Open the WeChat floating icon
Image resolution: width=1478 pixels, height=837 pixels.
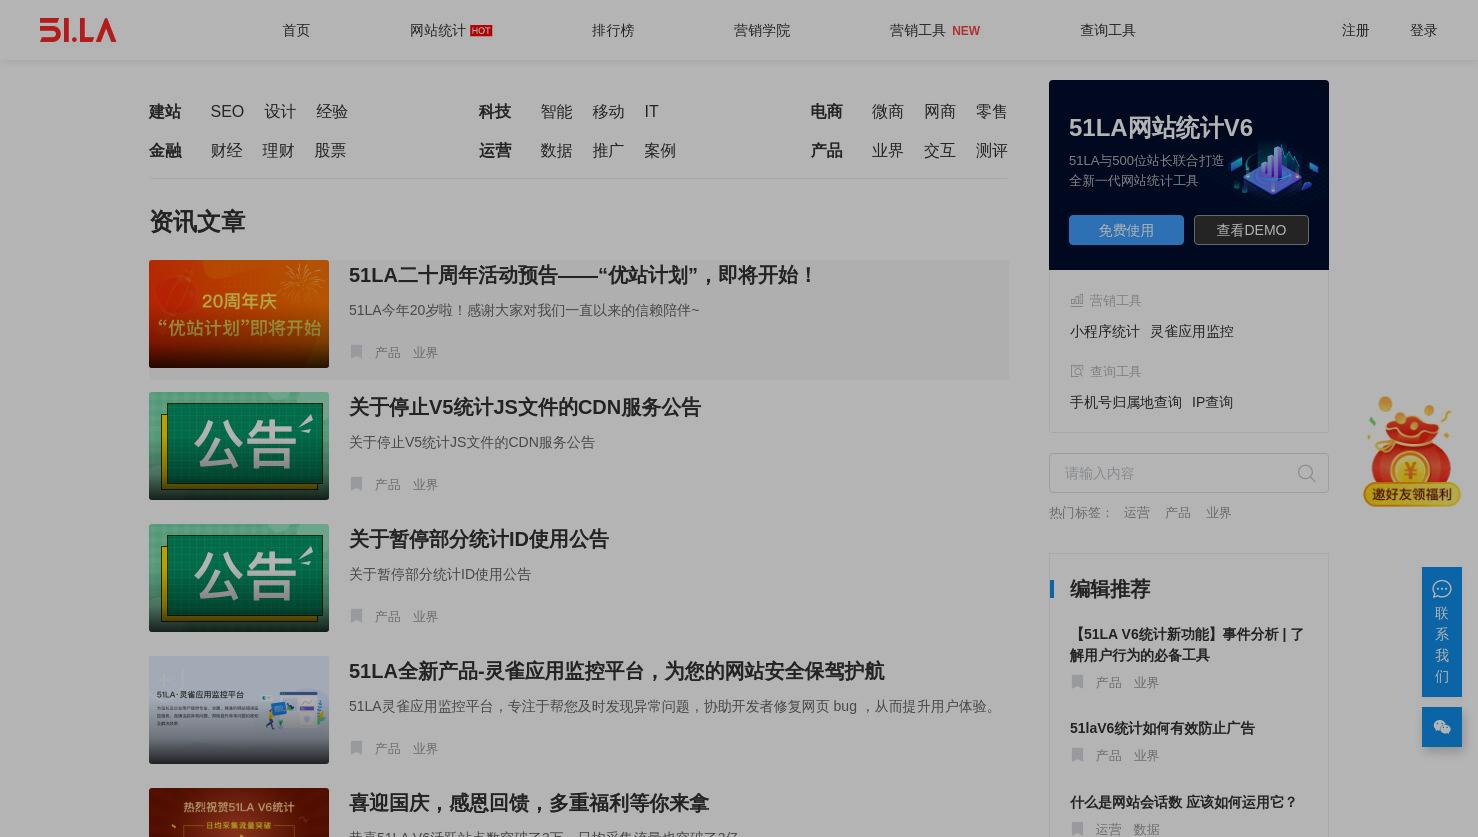tap(1442, 727)
